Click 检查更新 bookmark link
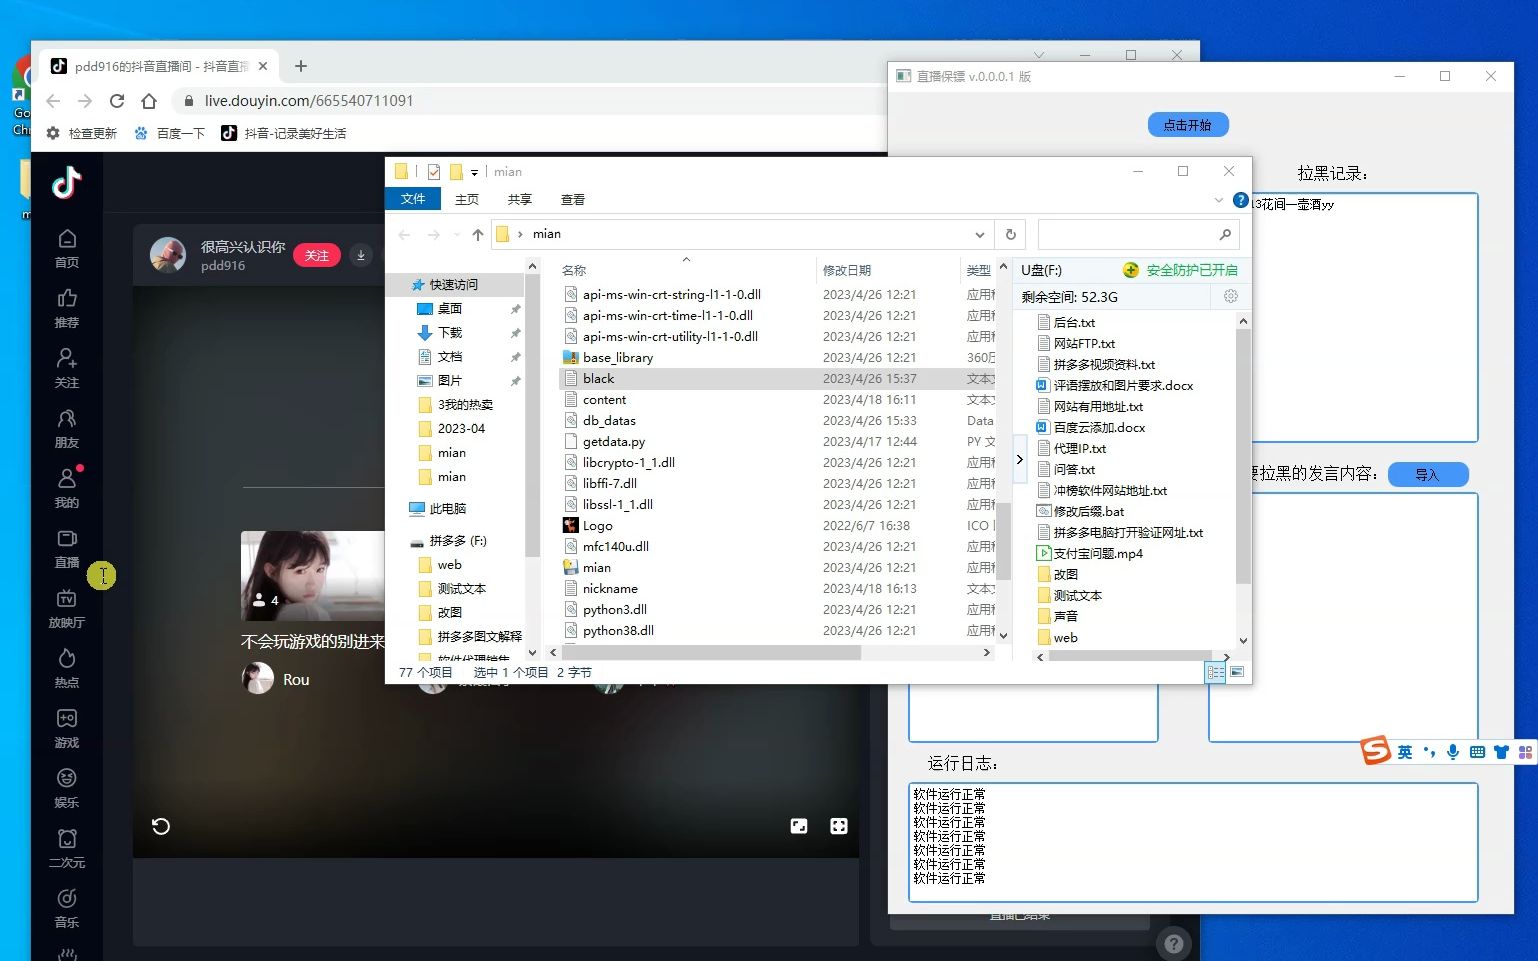Viewport: 1538px width, 961px height. pos(81,133)
